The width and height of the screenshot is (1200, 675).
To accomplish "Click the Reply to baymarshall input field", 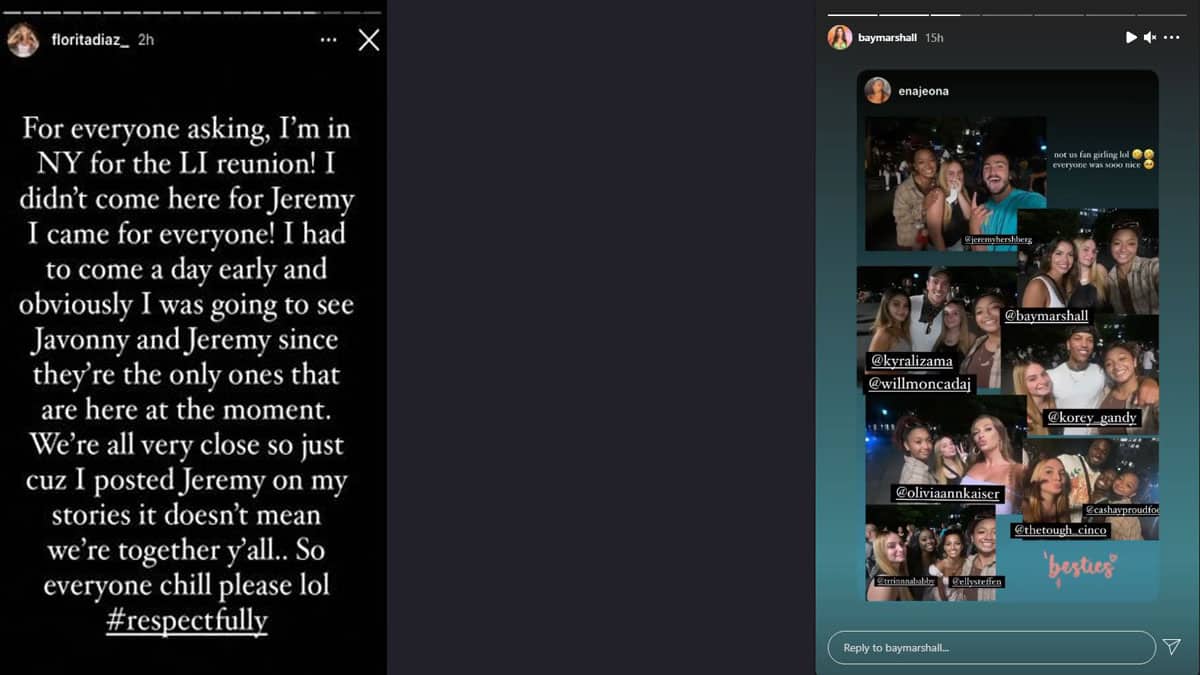I will point(991,648).
